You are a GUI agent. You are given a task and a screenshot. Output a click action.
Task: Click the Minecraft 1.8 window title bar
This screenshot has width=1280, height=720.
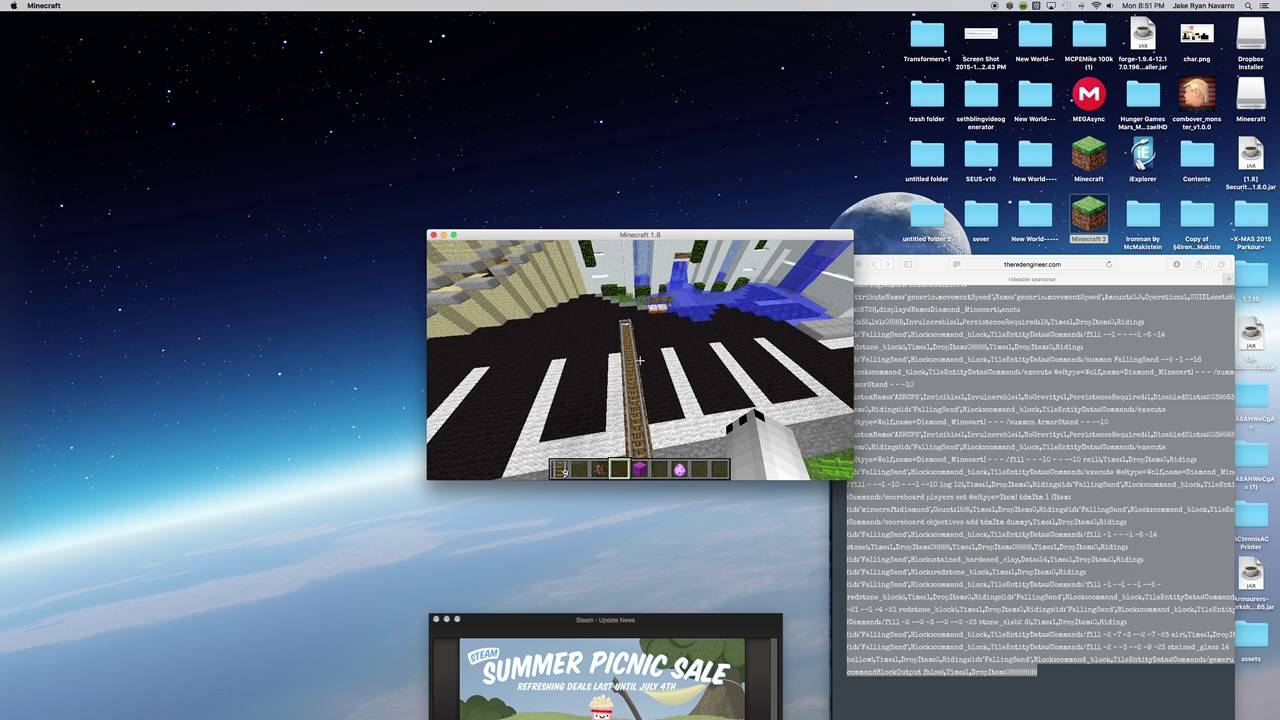640,235
